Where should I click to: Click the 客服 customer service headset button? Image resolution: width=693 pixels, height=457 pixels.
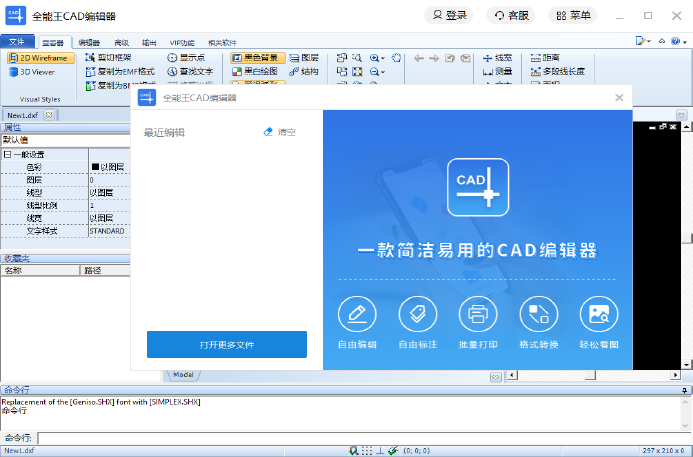511,15
